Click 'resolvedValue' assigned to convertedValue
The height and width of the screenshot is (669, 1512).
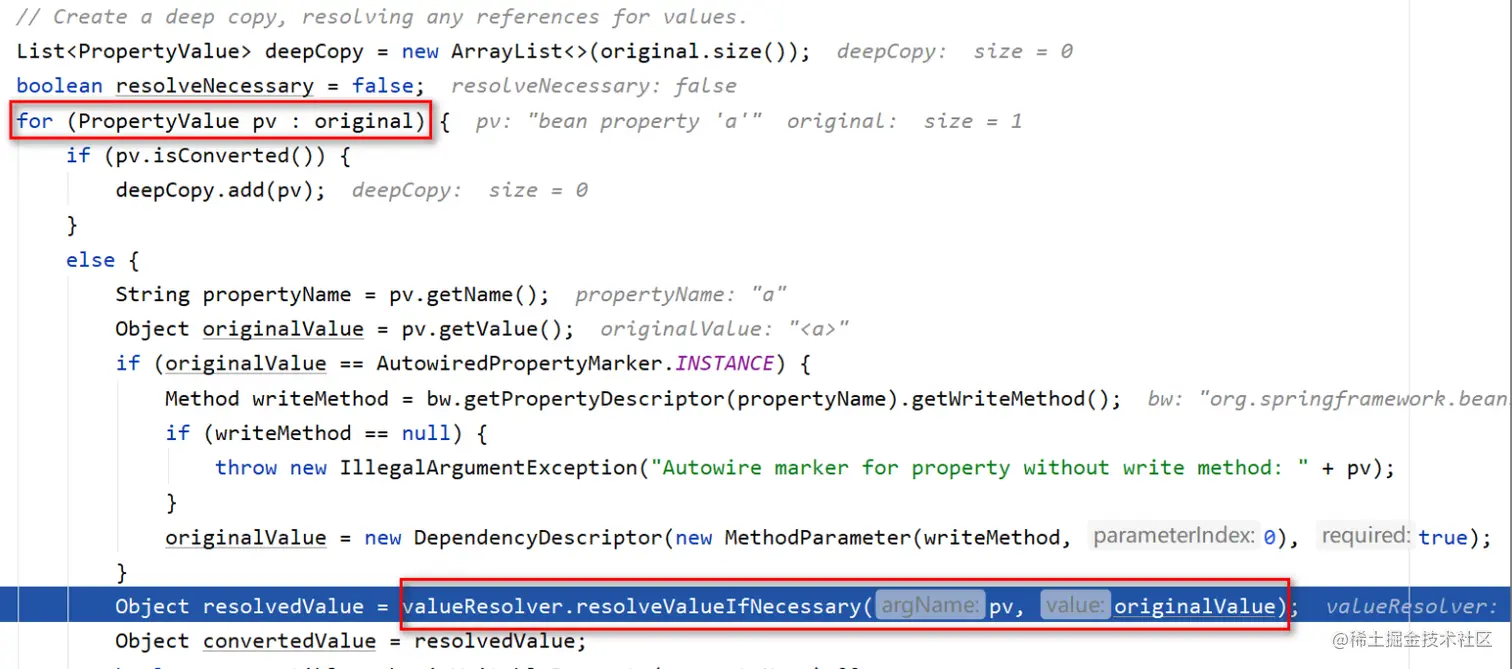(x=495, y=640)
